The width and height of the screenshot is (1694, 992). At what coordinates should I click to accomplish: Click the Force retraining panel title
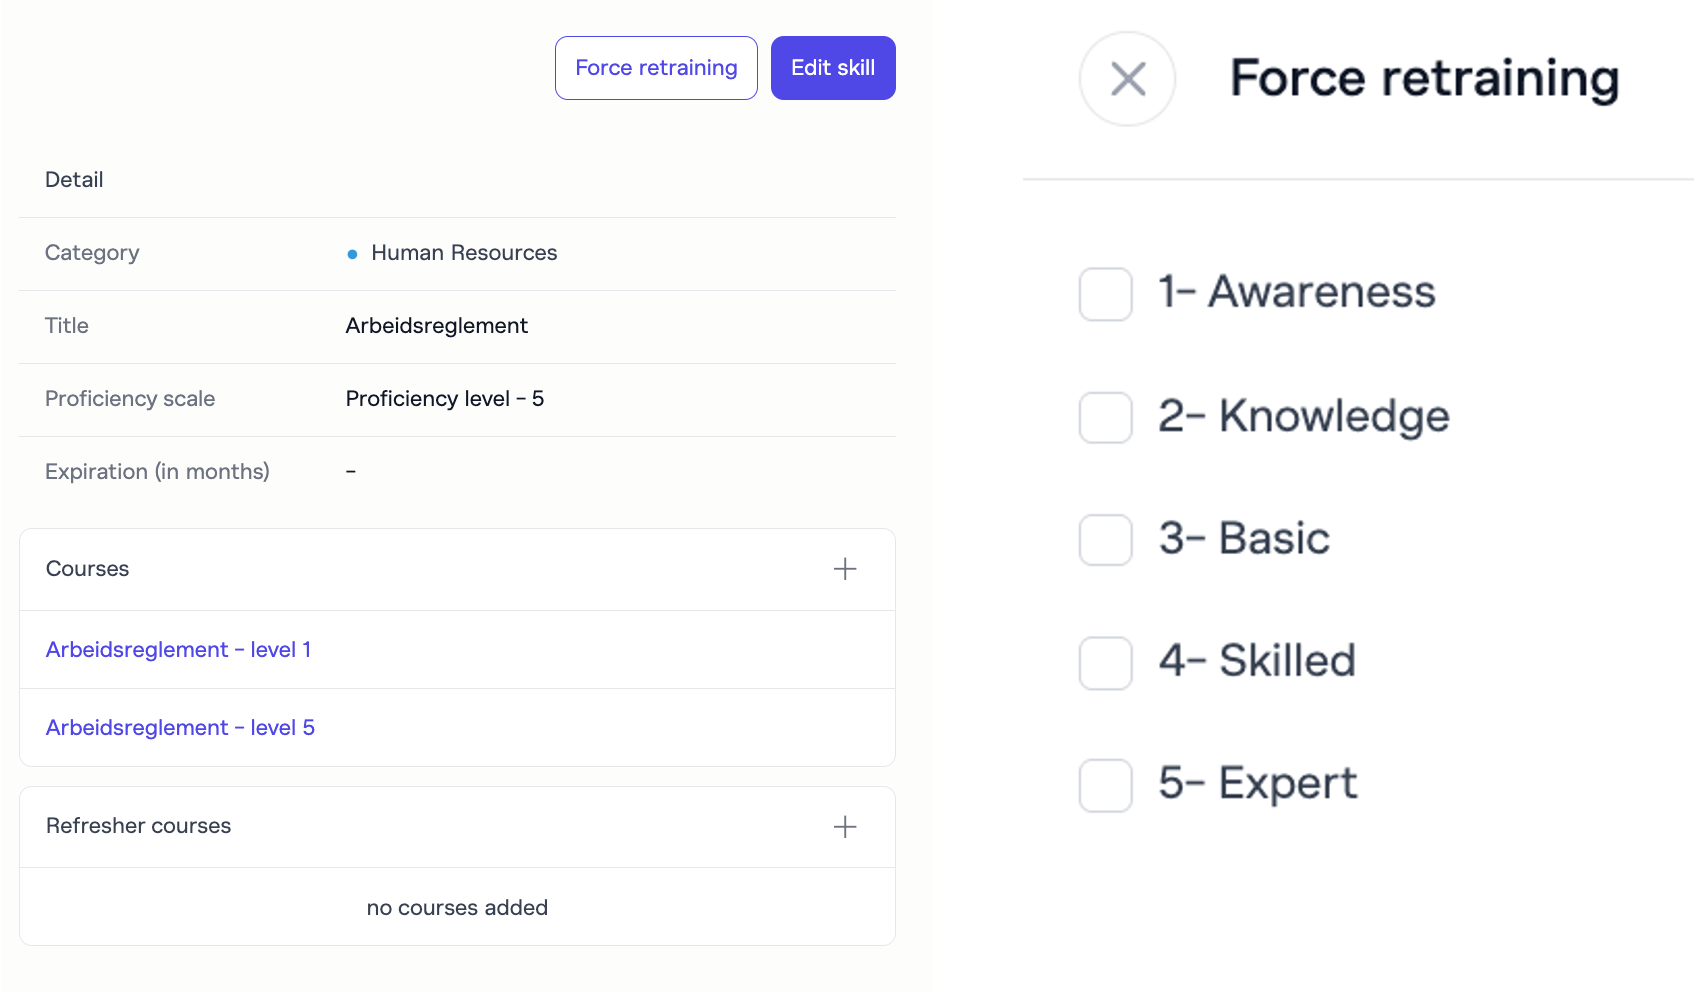coord(1424,79)
